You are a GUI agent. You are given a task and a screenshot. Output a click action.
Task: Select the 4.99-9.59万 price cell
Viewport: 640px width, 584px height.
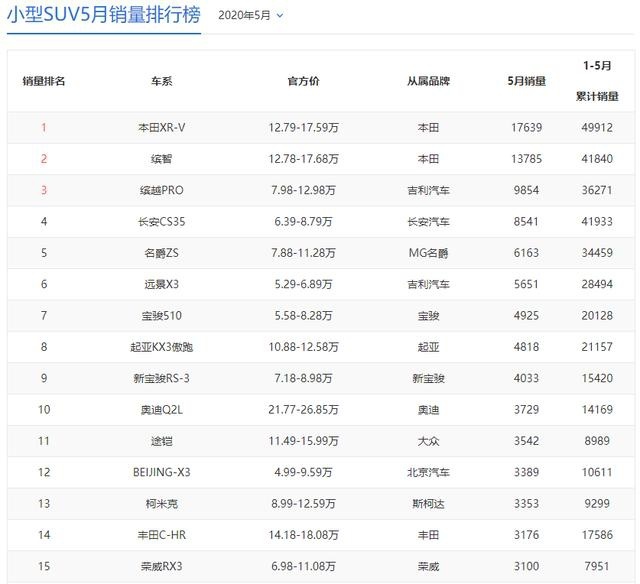click(x=303, y=472)
